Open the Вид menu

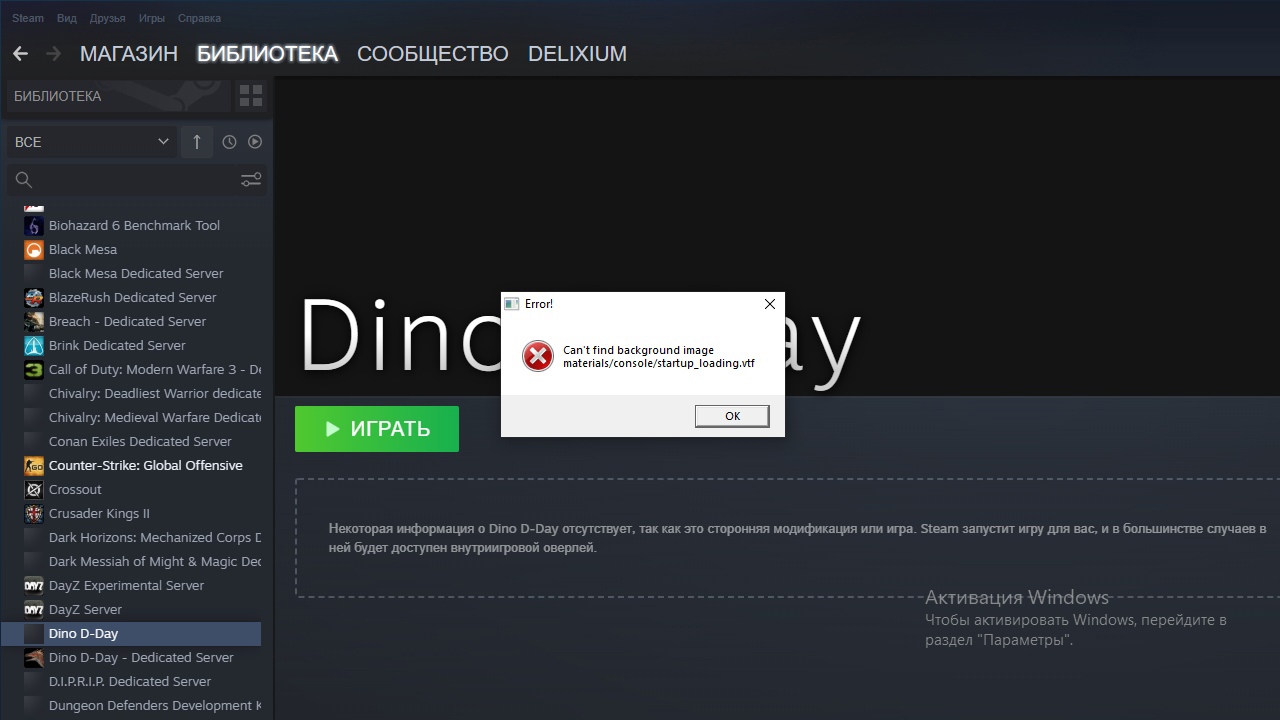point(67,18)
